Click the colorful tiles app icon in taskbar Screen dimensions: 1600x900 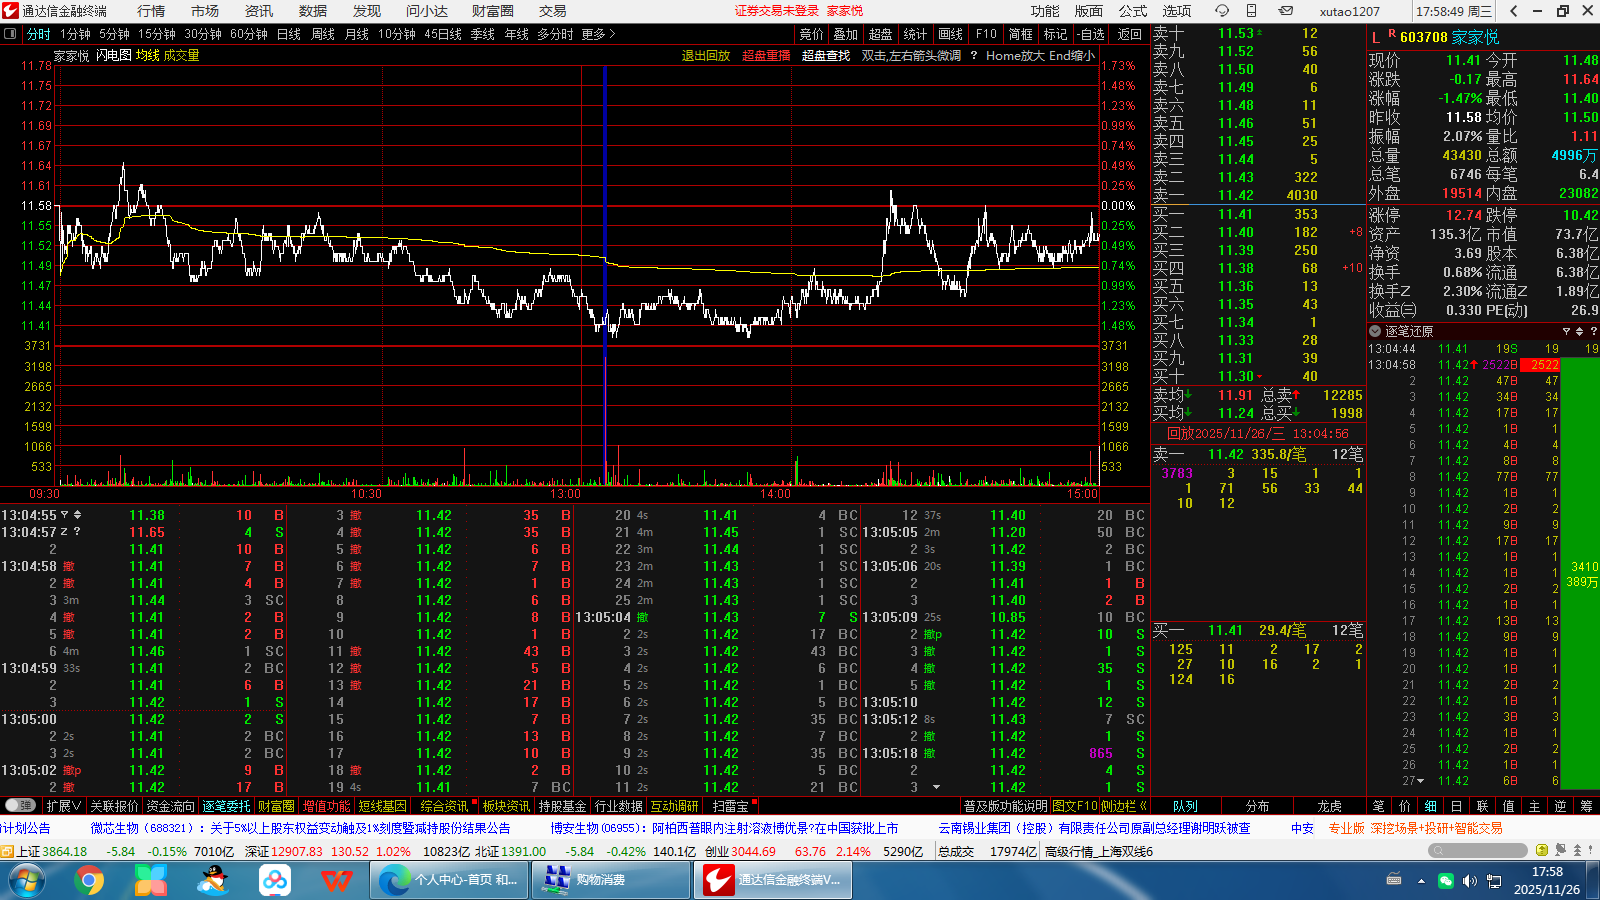[x=151, y=880]
